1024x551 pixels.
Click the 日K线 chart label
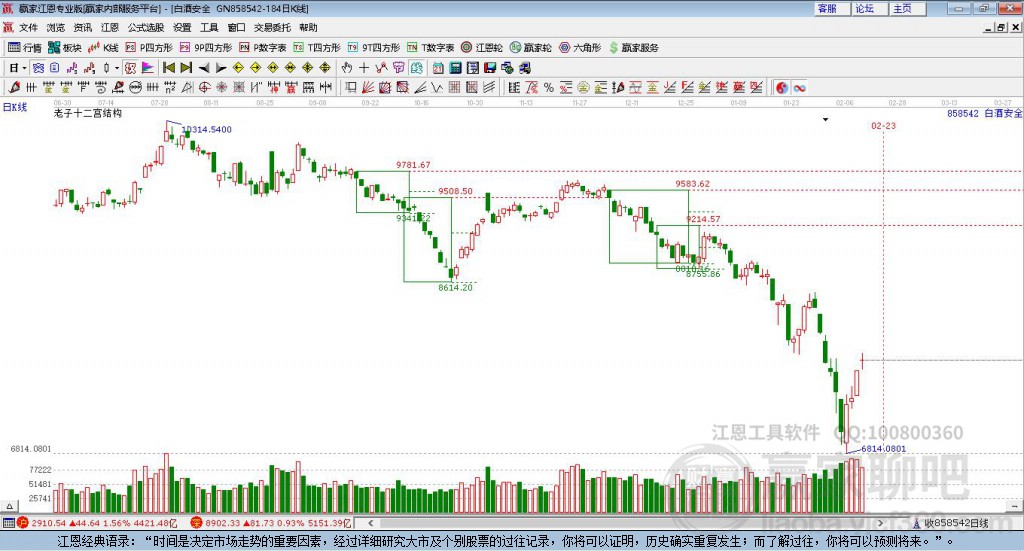click(14, 107)
